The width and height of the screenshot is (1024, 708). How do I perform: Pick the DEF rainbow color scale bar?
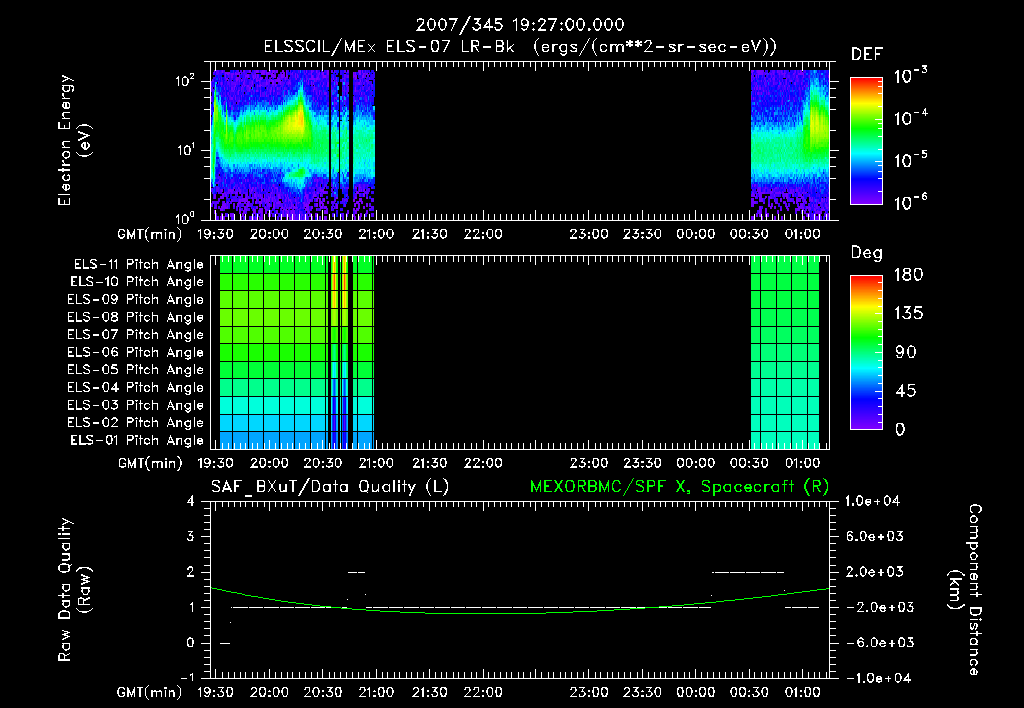(866, 141)
